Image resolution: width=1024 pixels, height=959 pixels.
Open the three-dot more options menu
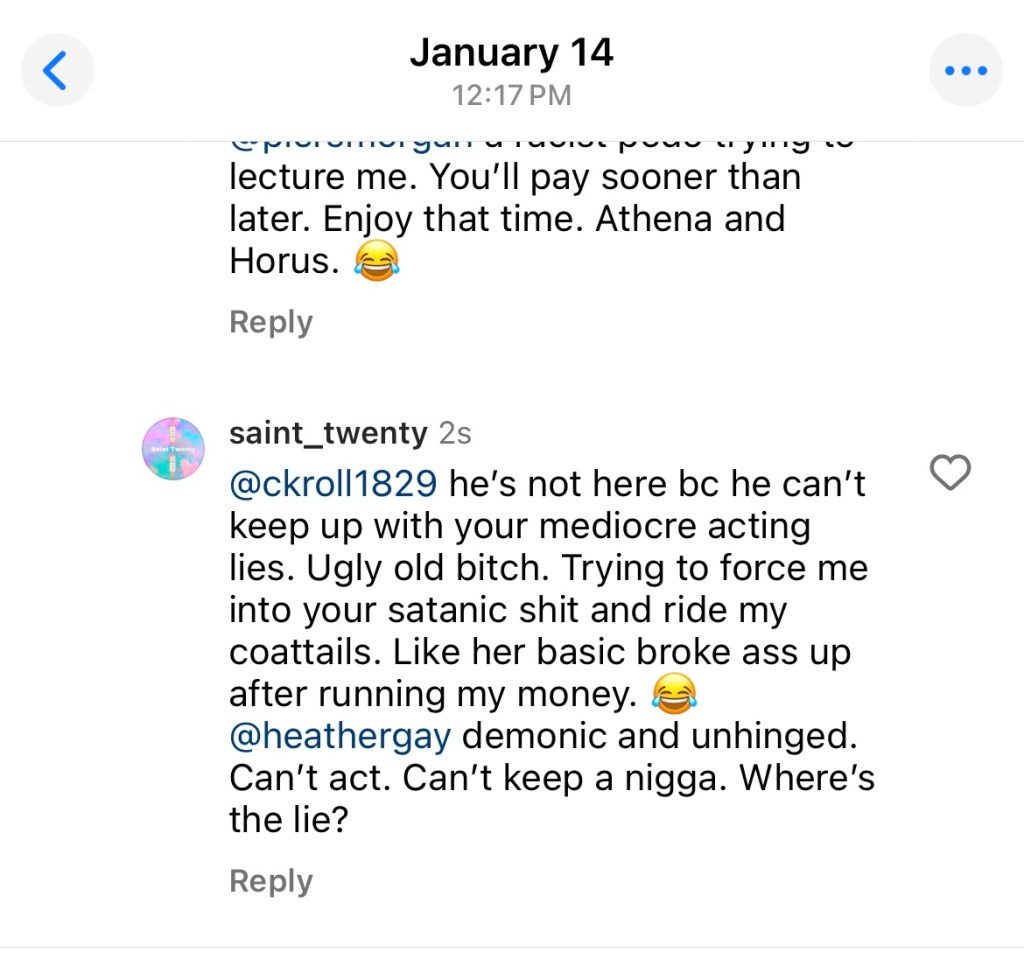[x=965, y=71]
